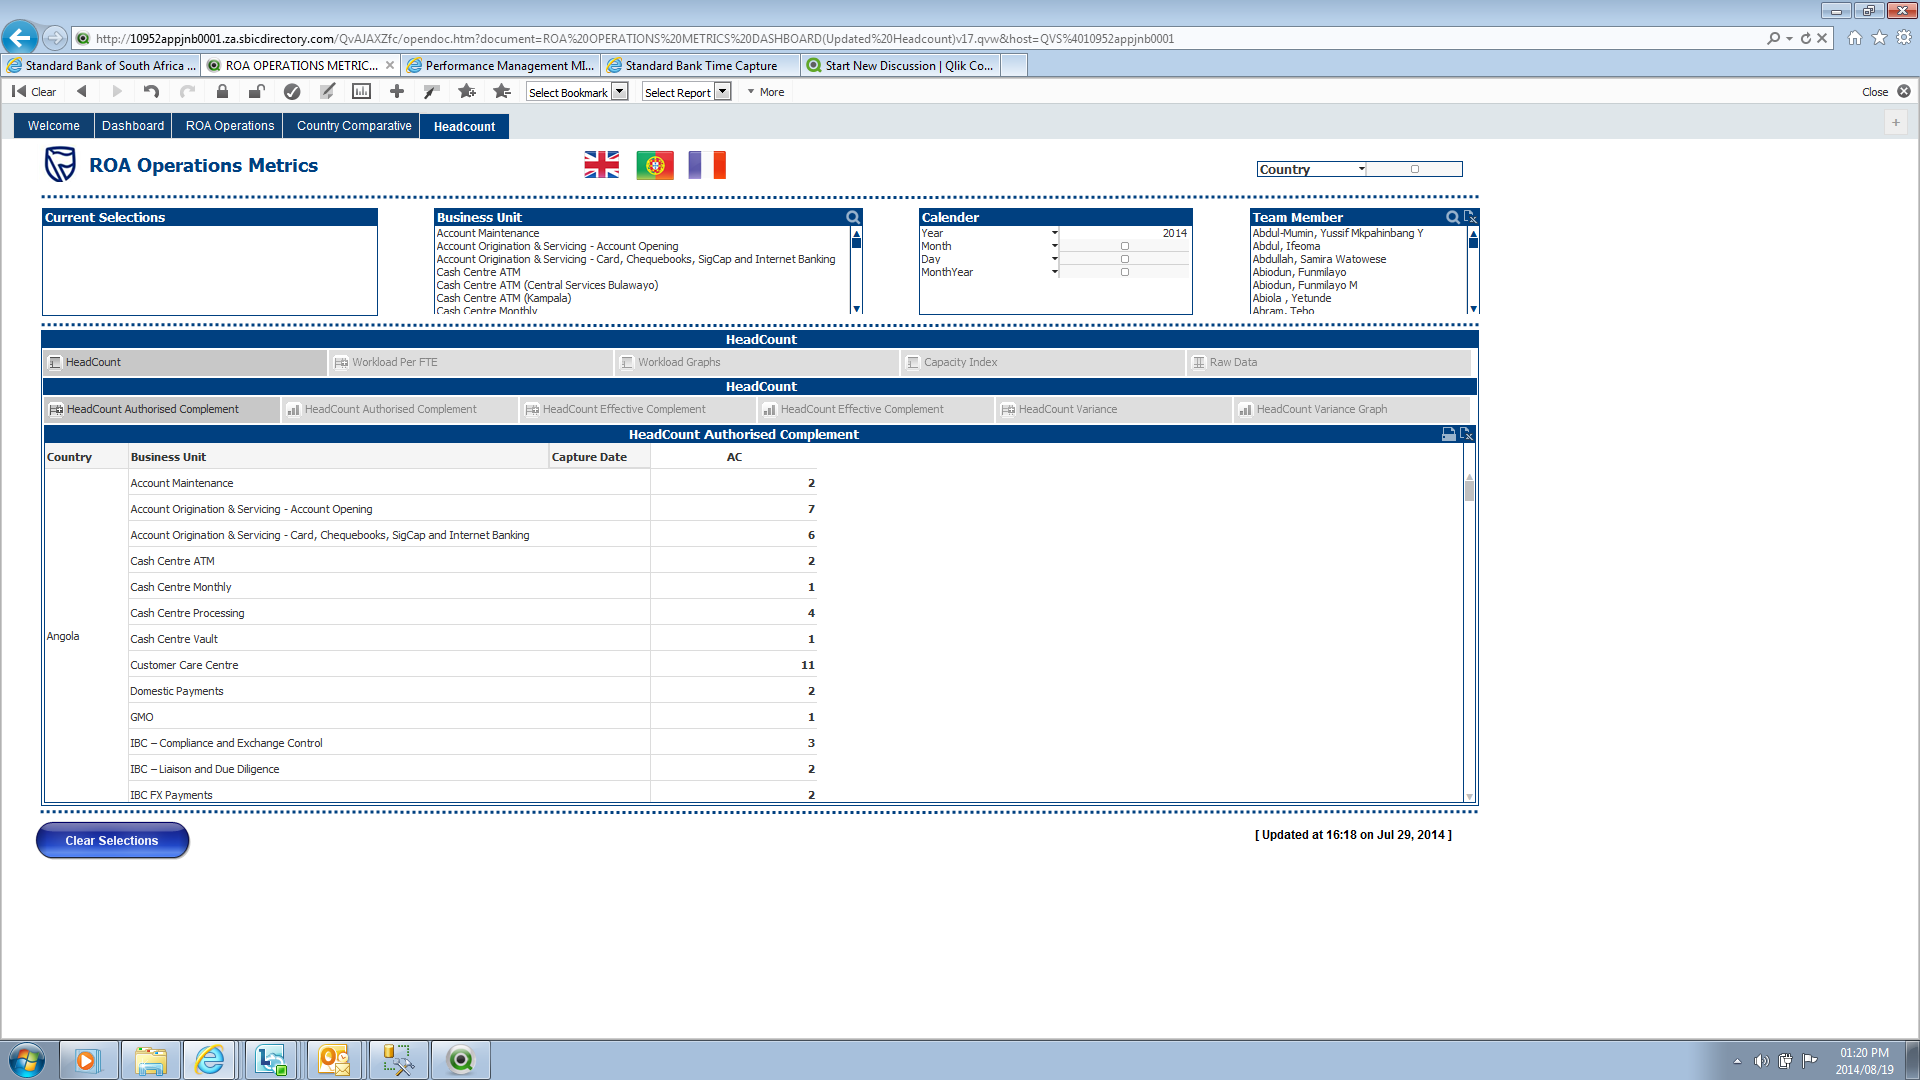Expand the Day dropdown in Calender
The width and height of the screenshot is (1920, 1080).
[x=1055, y=259]
